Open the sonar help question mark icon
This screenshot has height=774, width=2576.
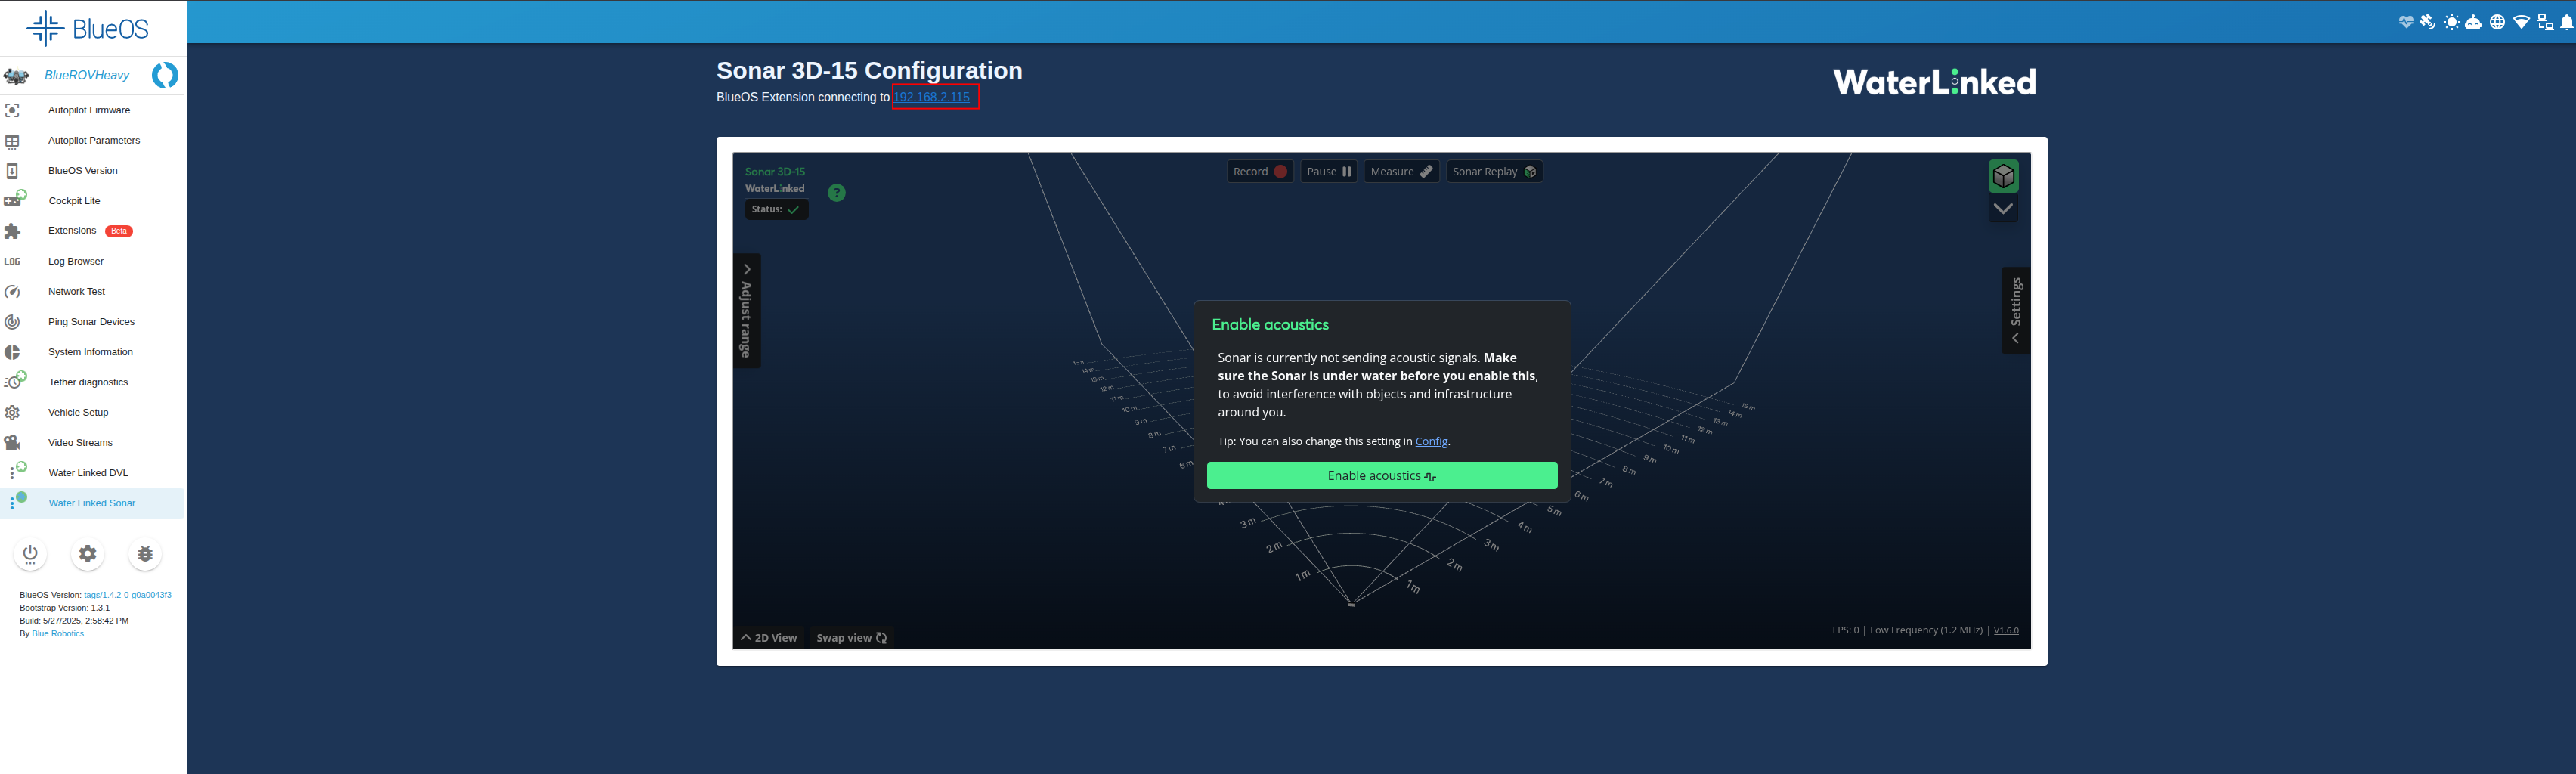click(x=836, y=193)
